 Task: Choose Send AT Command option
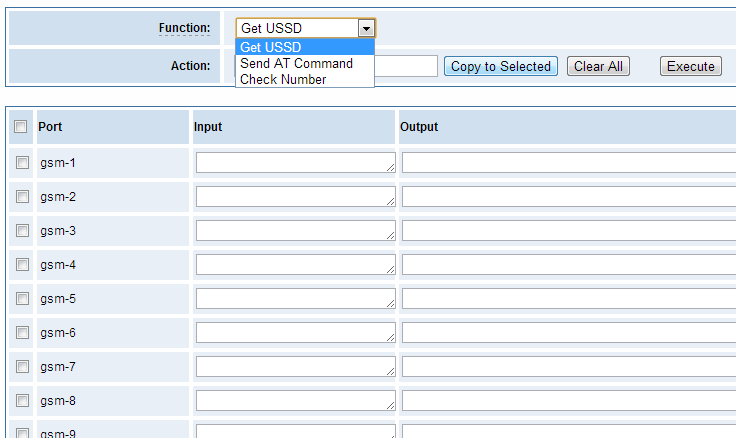[305, 63]
